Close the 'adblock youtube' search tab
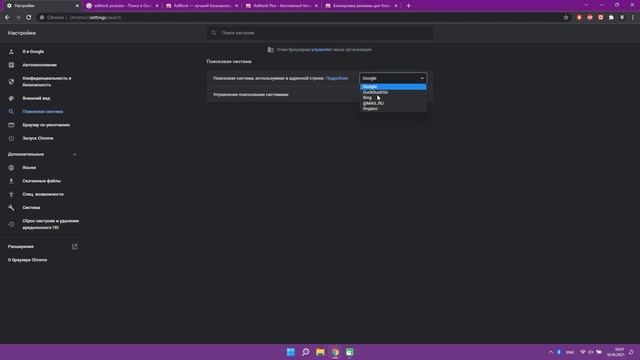Viewport: 640px width, 360px height. [x=157, y=6]
